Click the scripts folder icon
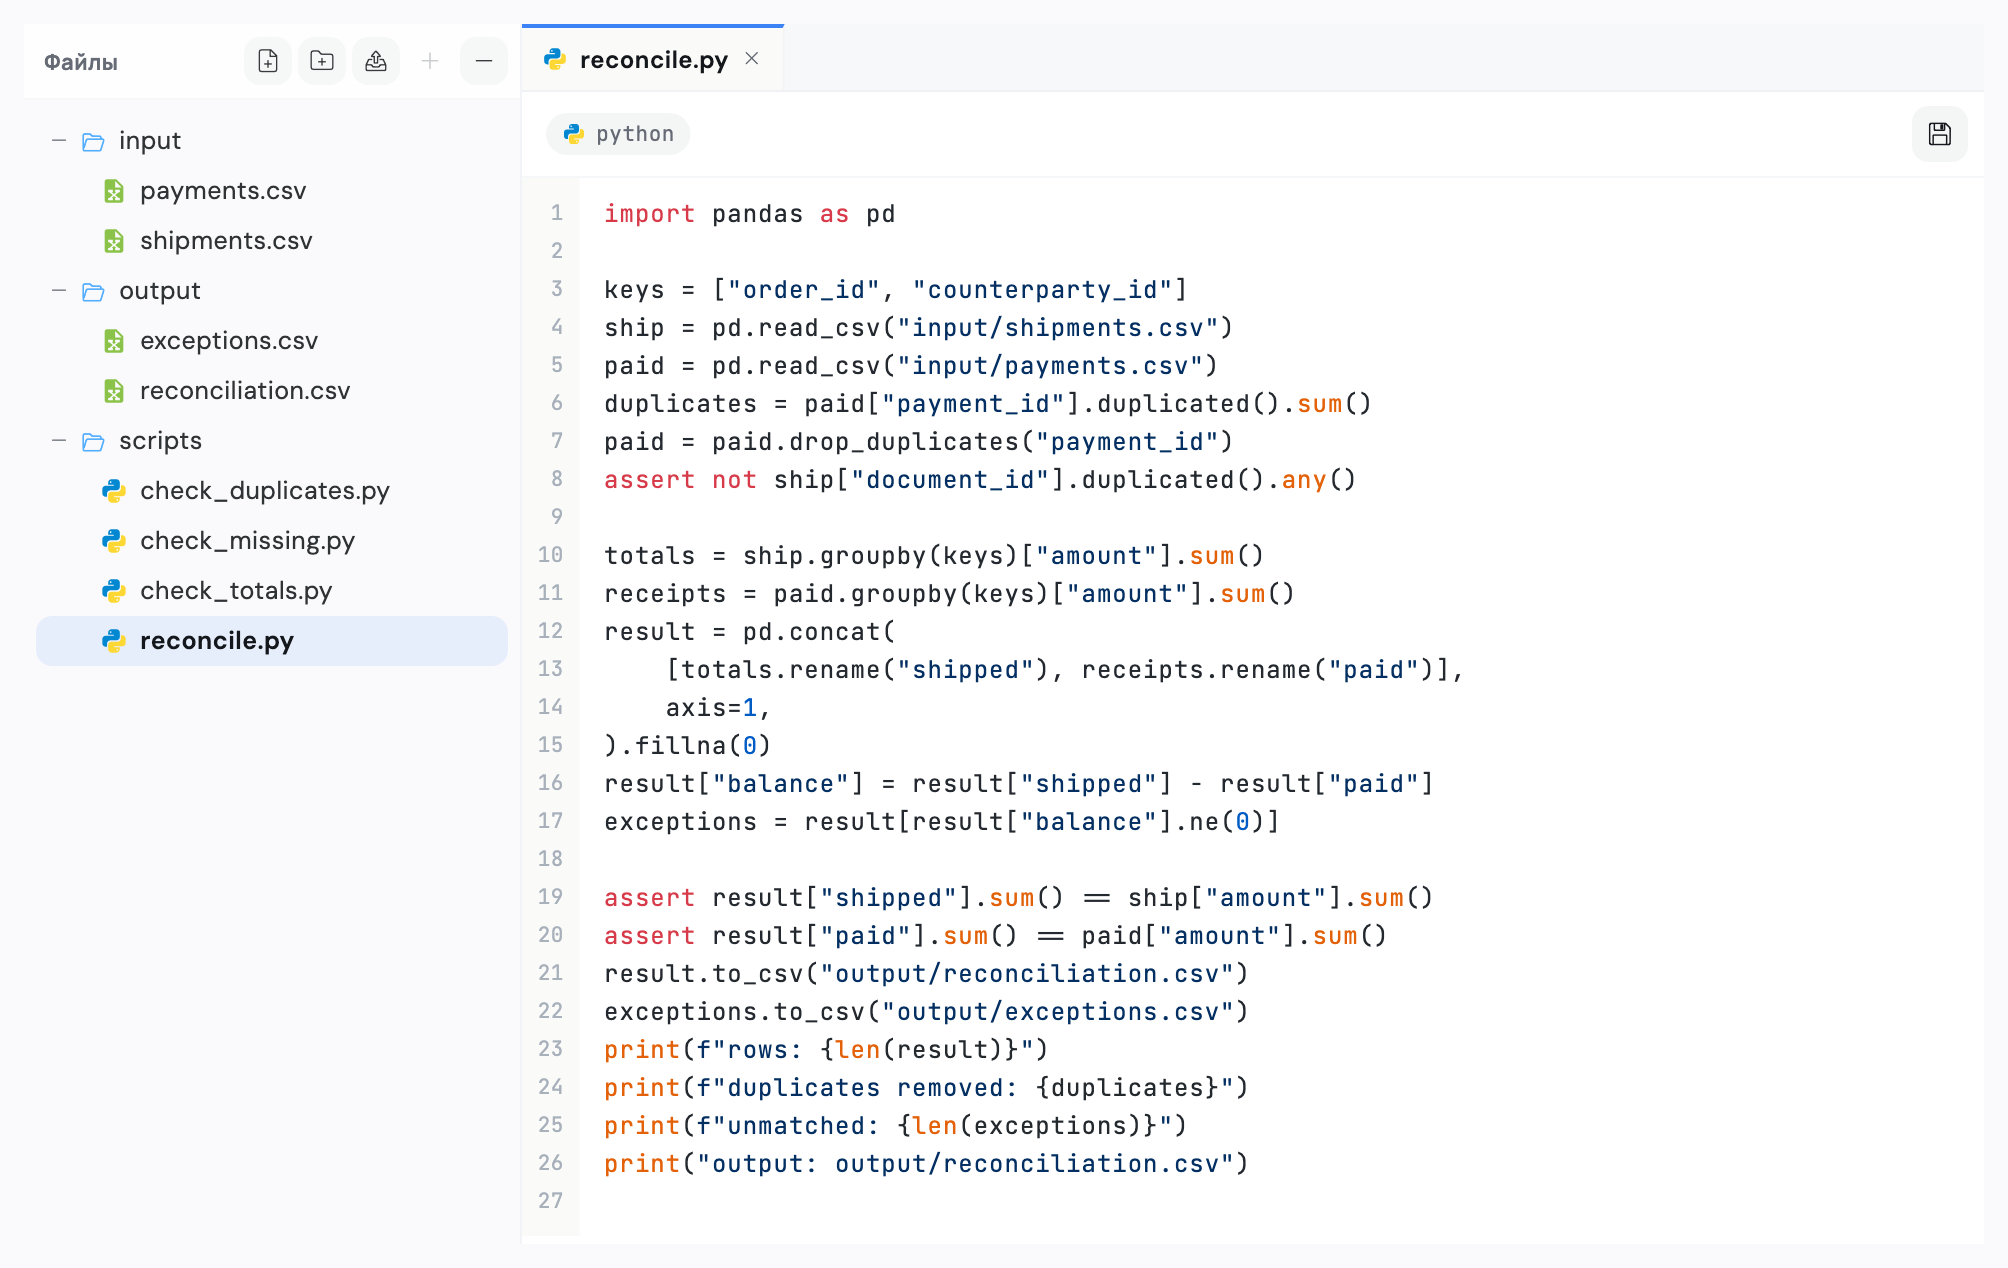2008x1268 pixels. coord(93,442)
